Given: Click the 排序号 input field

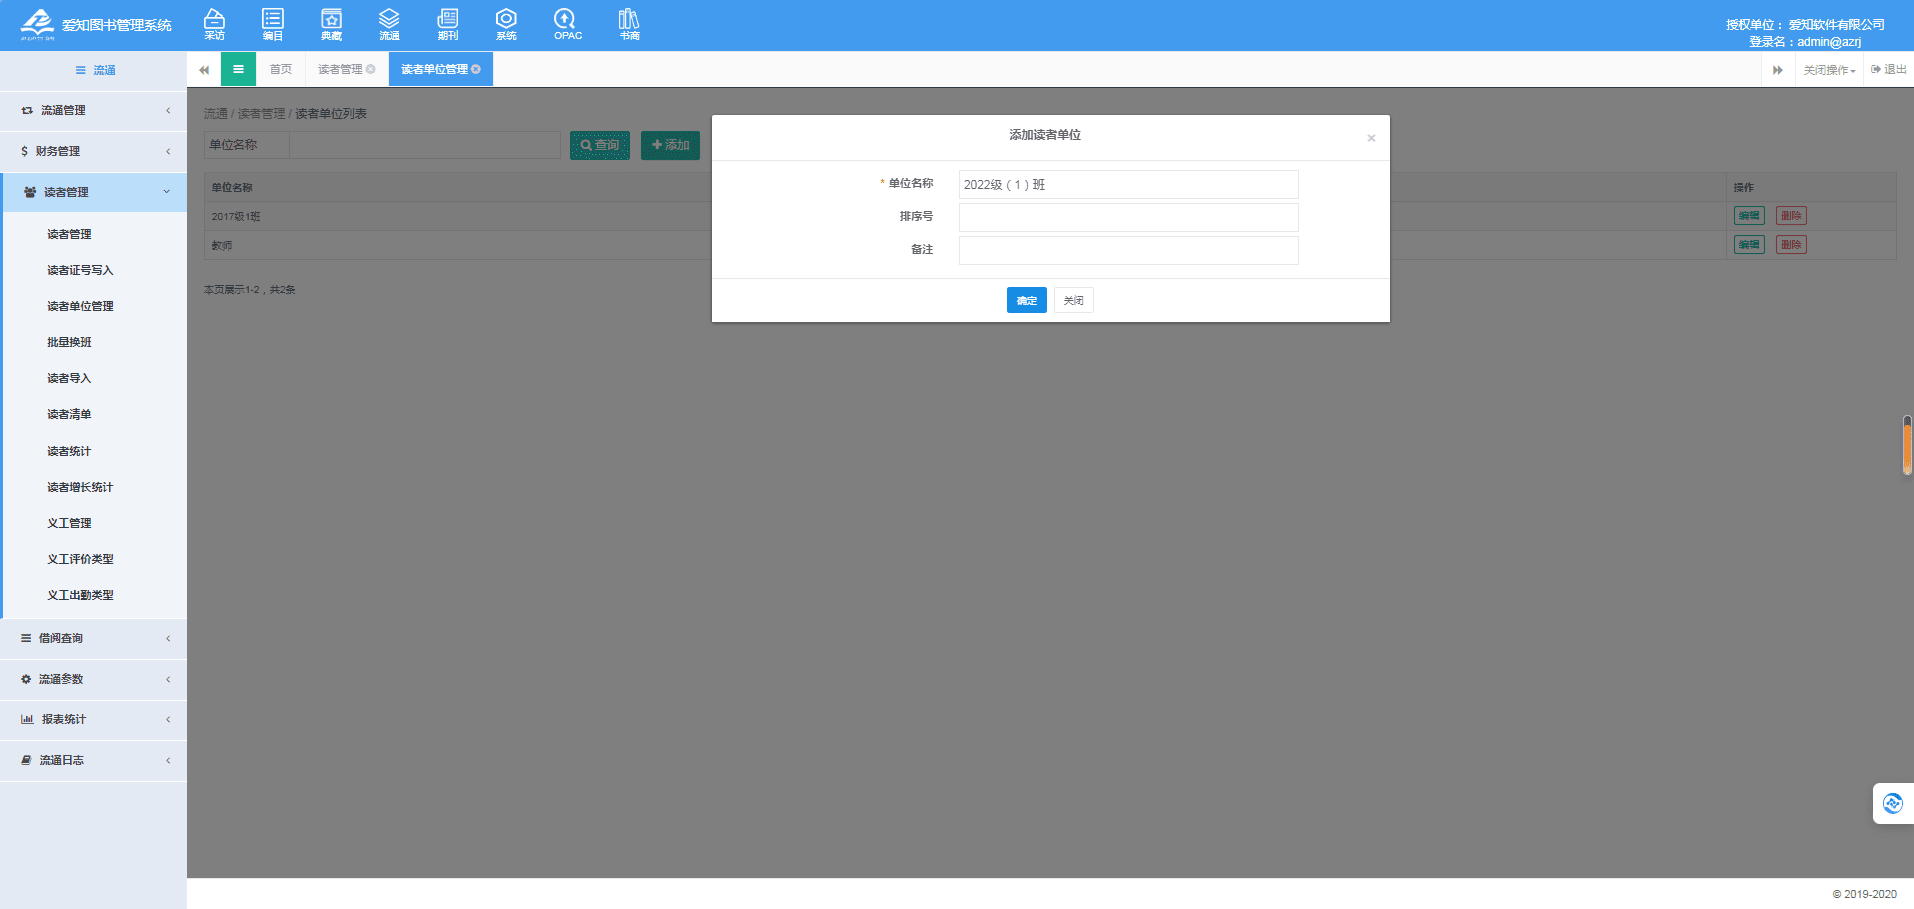Looking at the screenshot, I should 1128,217.
